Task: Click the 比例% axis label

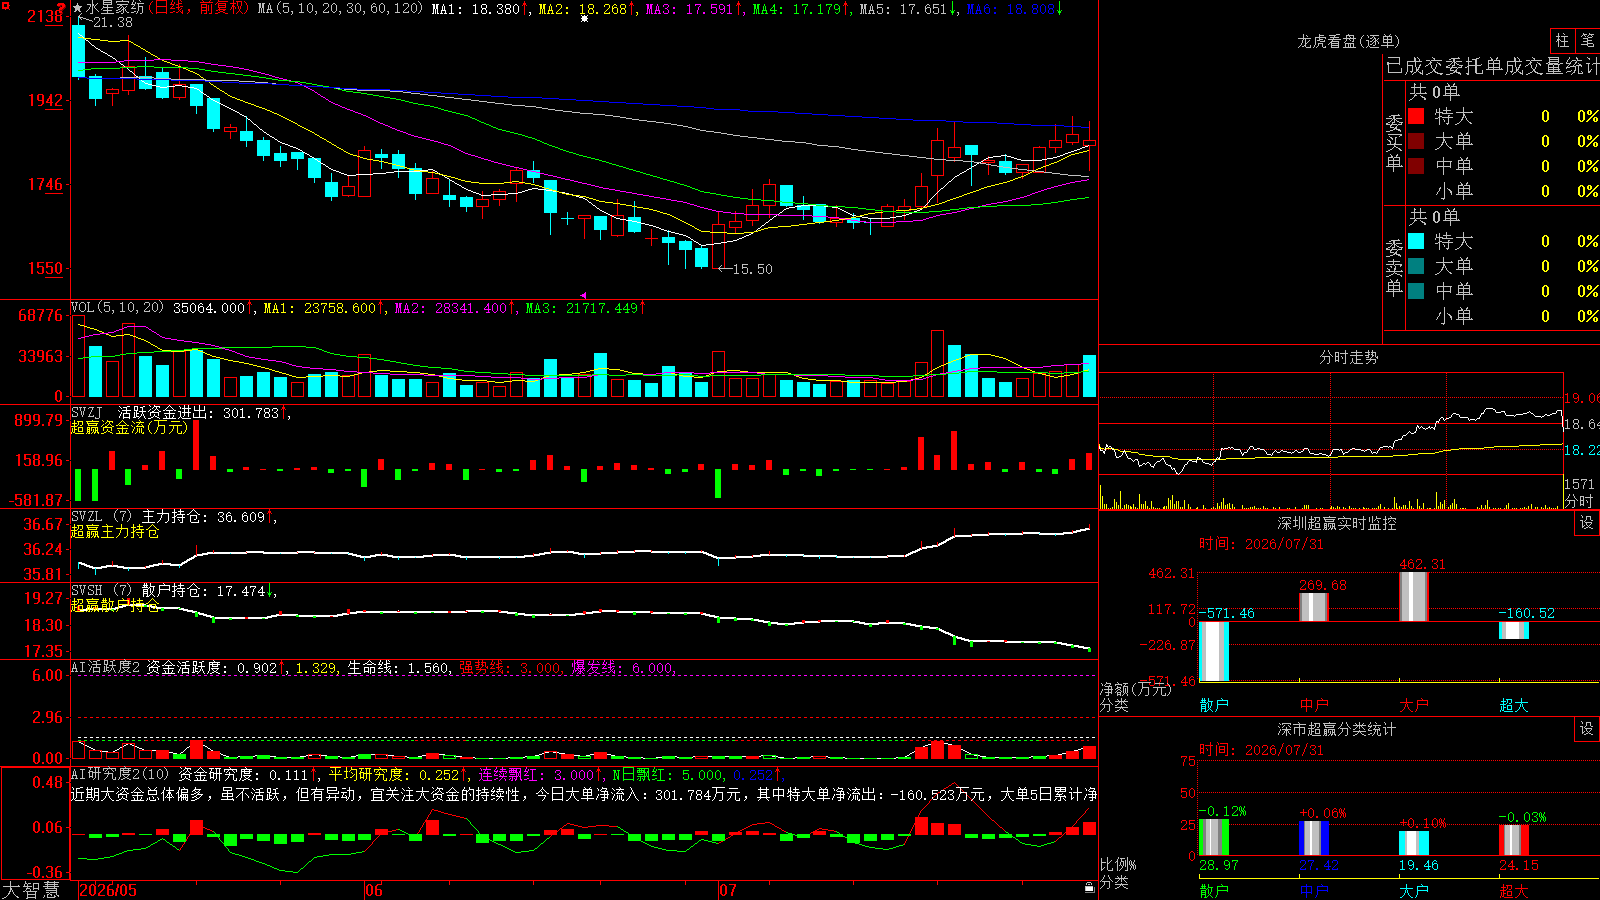Action: point(1118,864)
